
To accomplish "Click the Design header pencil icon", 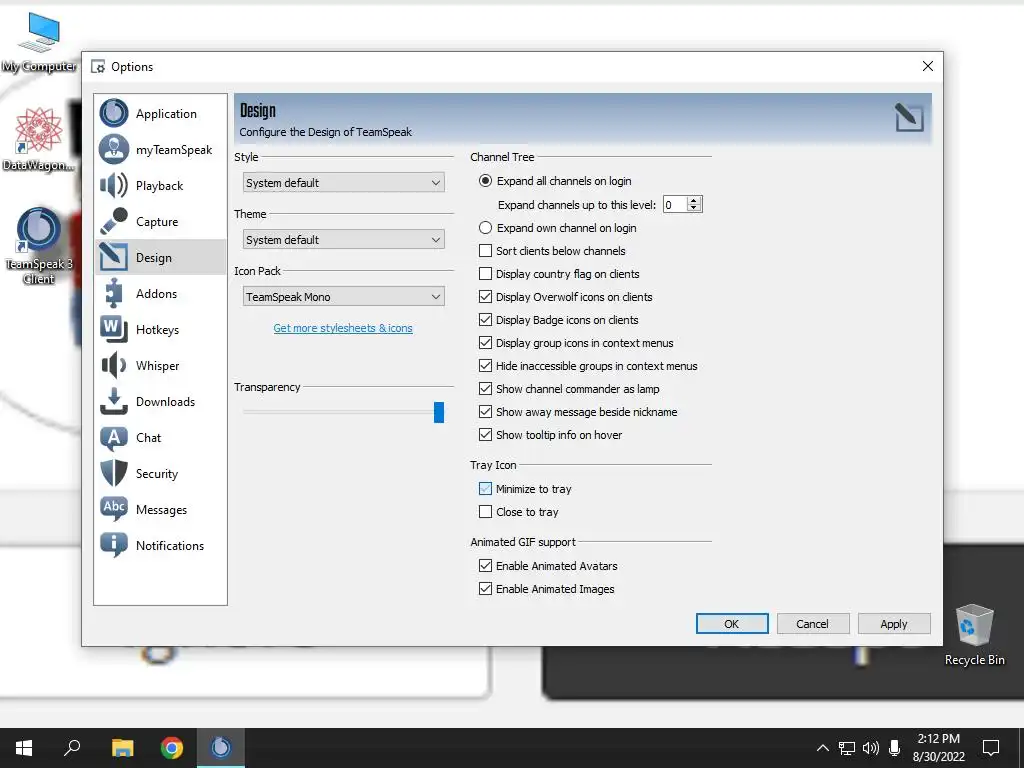I will click(909, 118).
